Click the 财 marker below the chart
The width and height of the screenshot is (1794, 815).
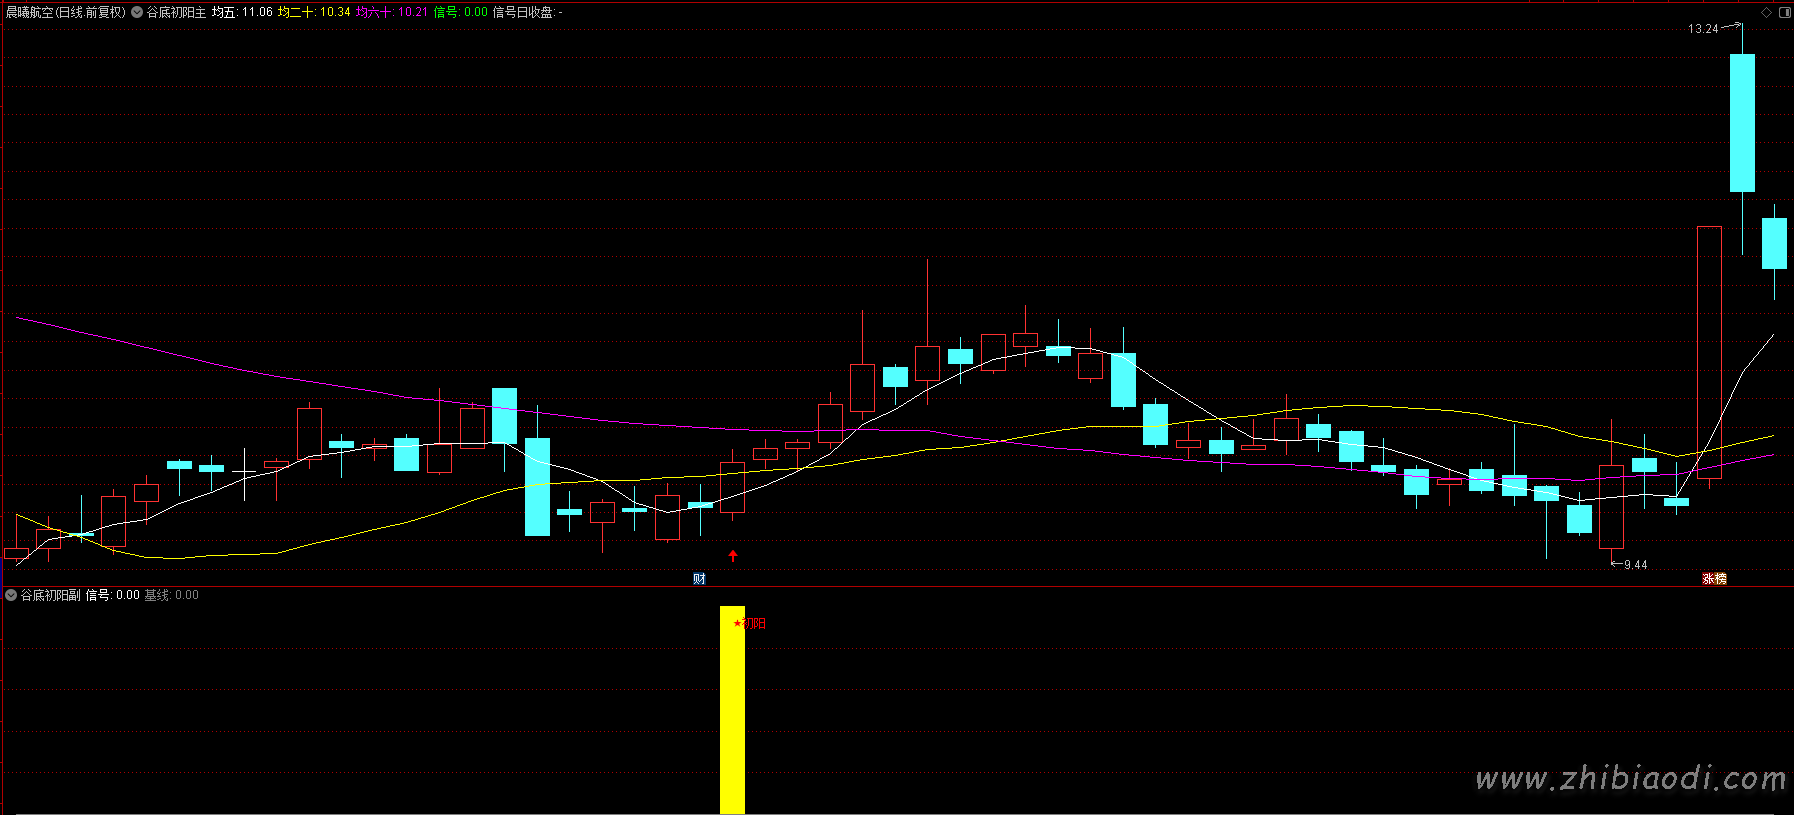[699, 579]
